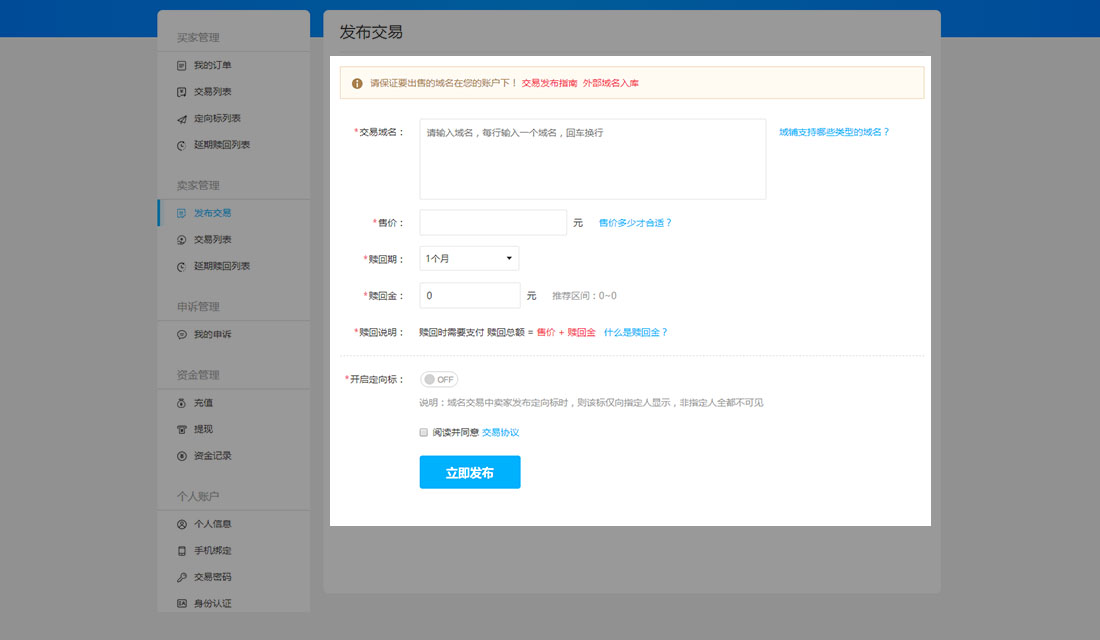Click the 手机绑定 phone icon
Screen dimensions: 1100x640
pyautogui.click(x=182, y=551)
